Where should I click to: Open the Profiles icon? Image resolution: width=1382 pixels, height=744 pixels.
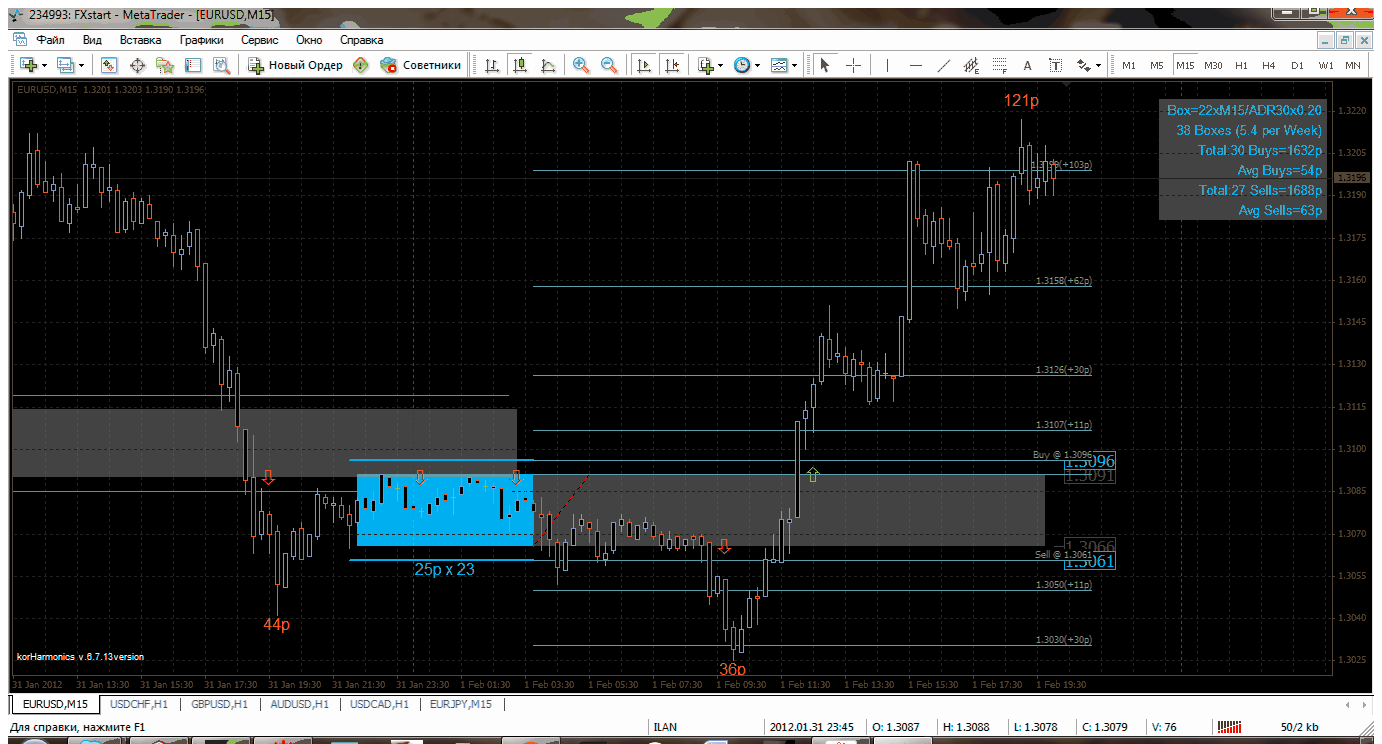(66, 65)
